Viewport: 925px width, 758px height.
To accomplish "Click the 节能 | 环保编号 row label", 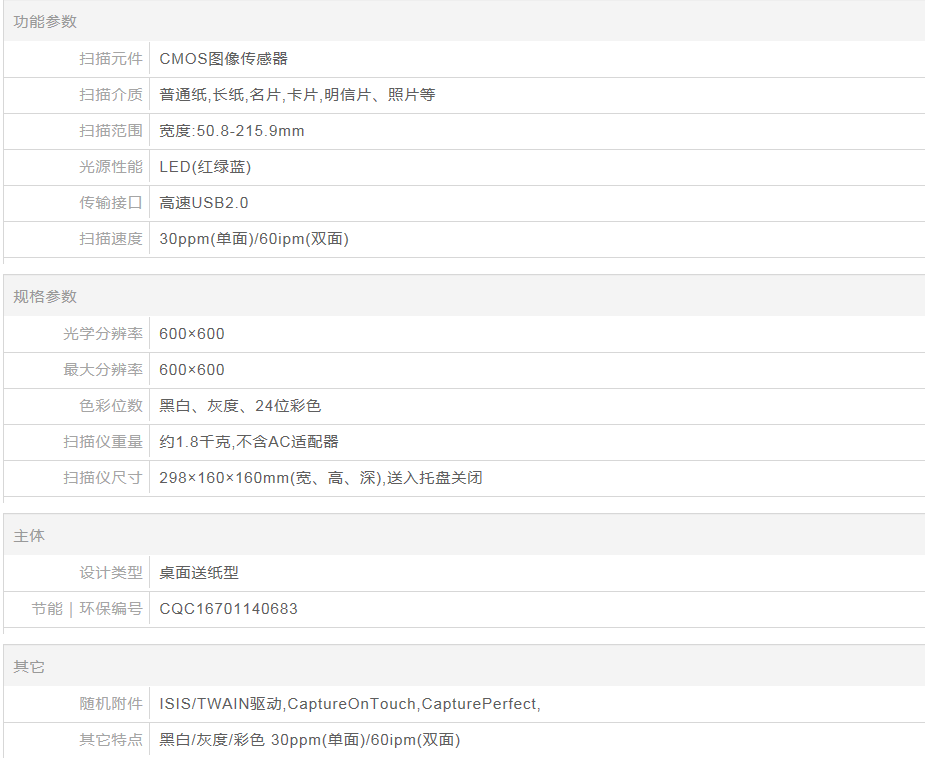I will (87, 609).
